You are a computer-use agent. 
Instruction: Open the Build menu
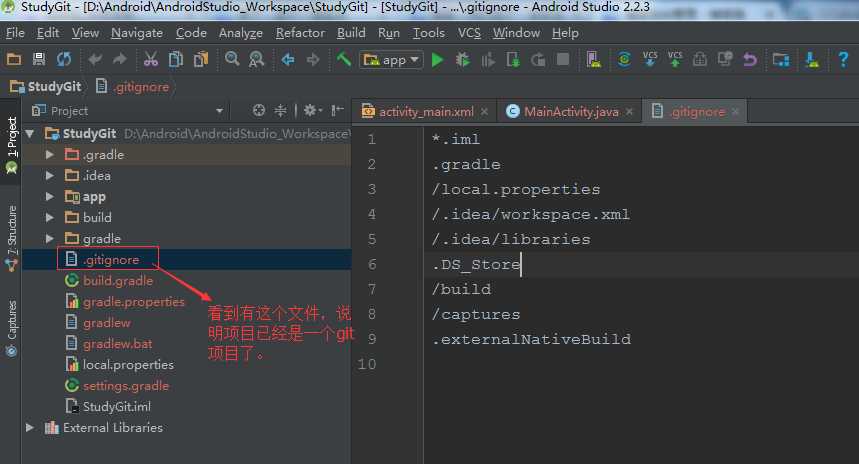[x=351, y=33]
